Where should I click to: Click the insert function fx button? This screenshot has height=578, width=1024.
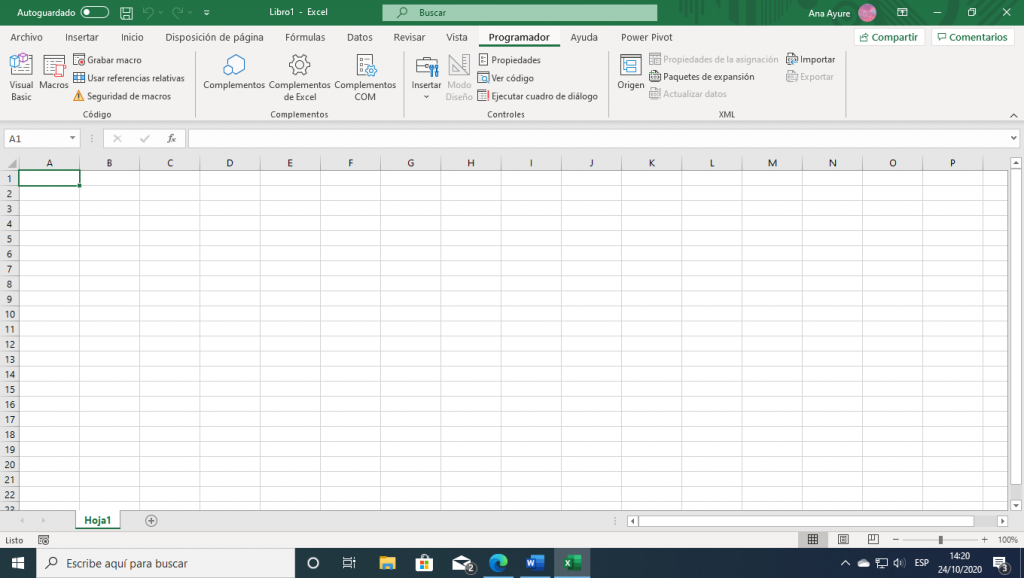(172, 138)
